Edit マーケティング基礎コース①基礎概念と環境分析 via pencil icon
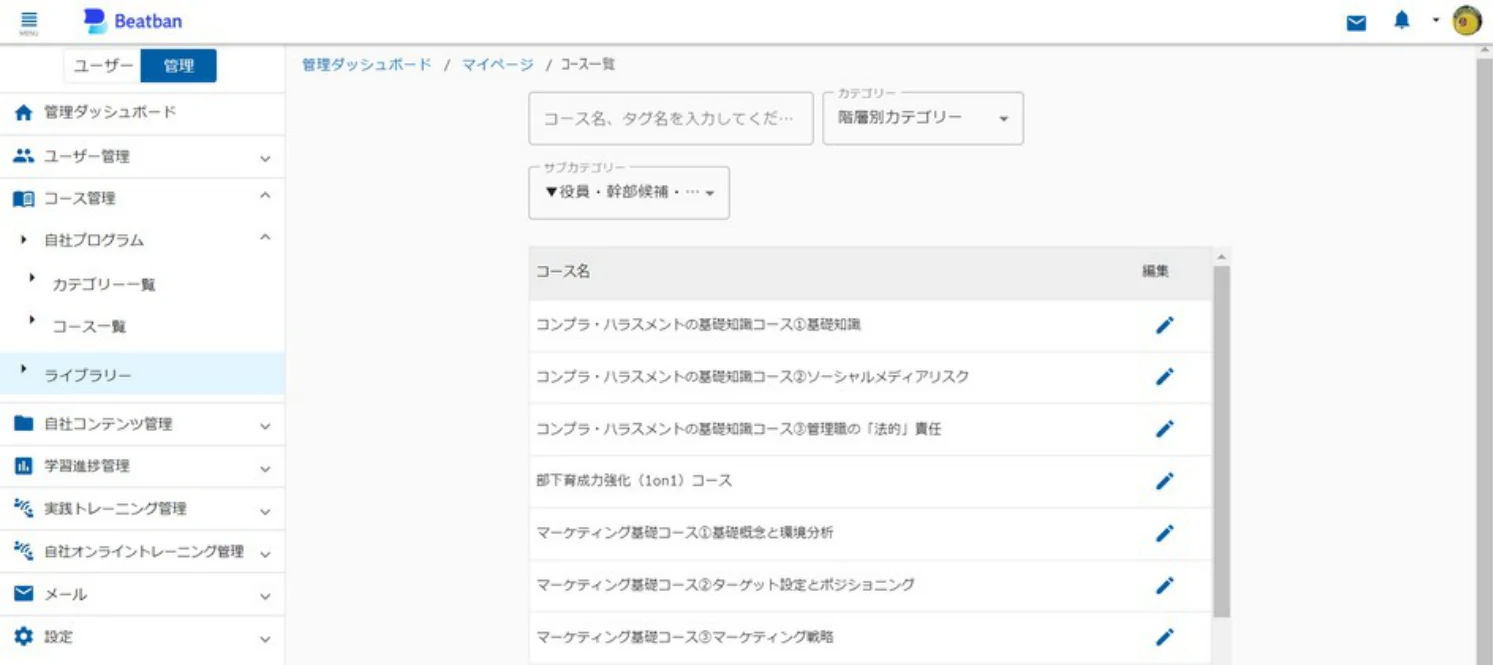The height and width of the screenshot is (665, 1493). tap(1164, 533)
